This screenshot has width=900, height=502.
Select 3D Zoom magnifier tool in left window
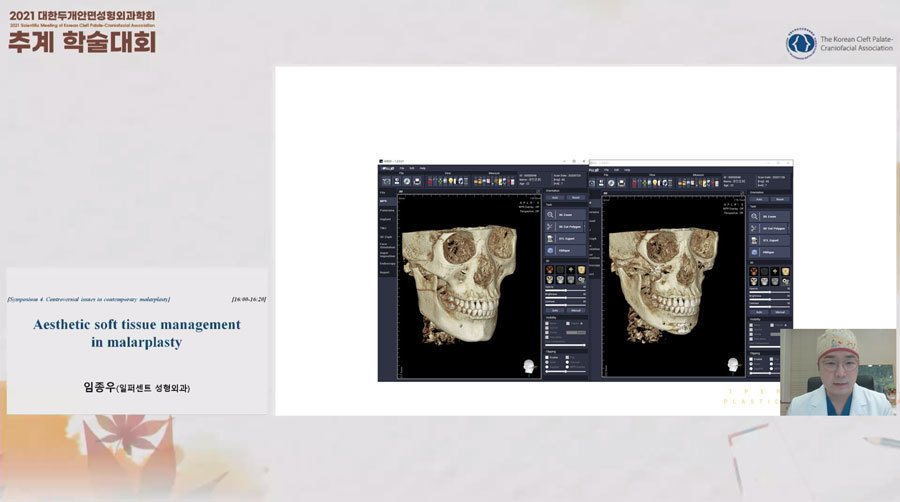(x=565, y=215)
